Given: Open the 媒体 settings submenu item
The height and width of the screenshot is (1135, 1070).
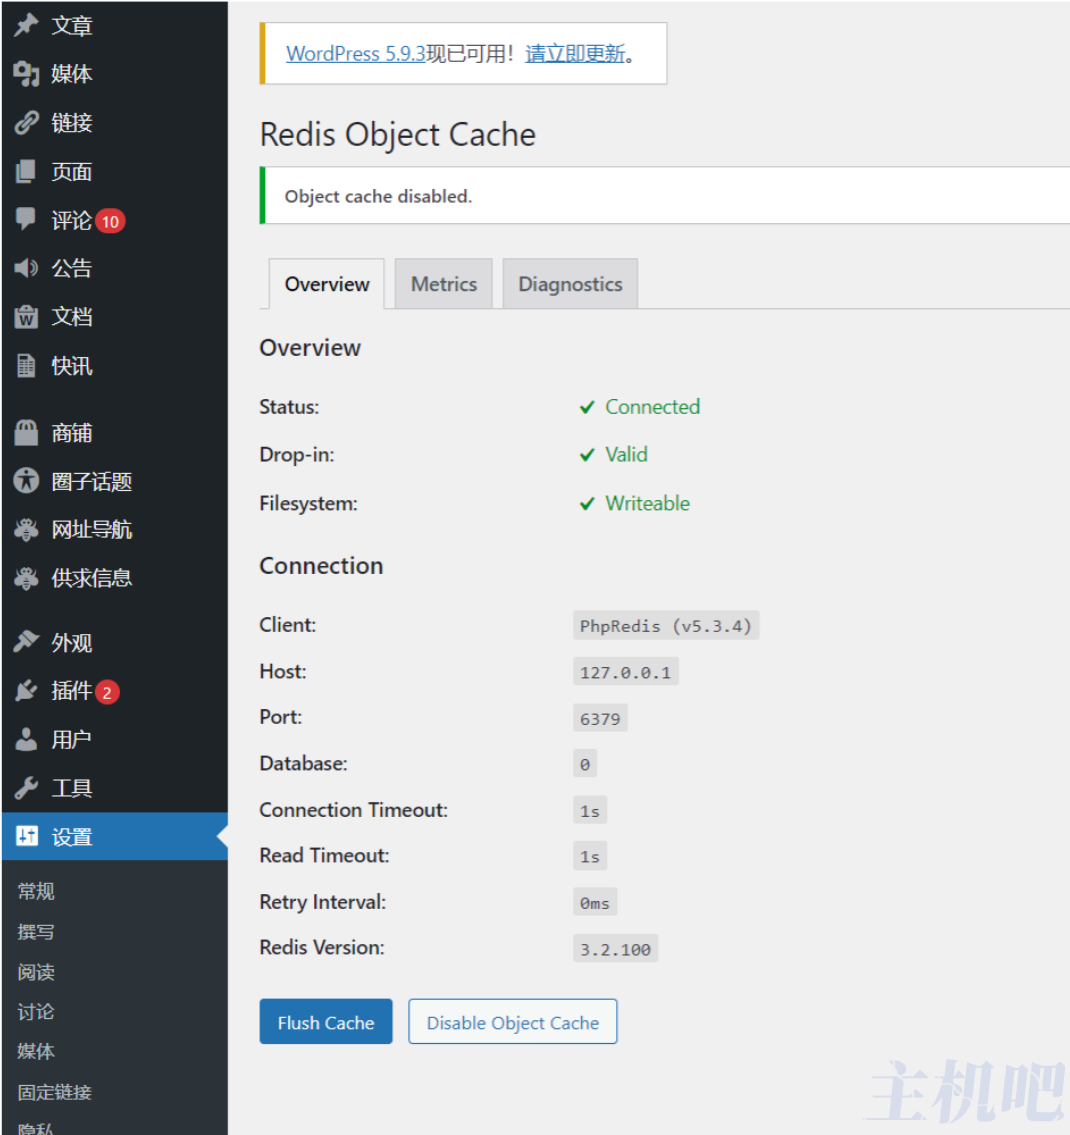Looking at the screenshot, I should pyautogui.click(x=36, y=1051).
